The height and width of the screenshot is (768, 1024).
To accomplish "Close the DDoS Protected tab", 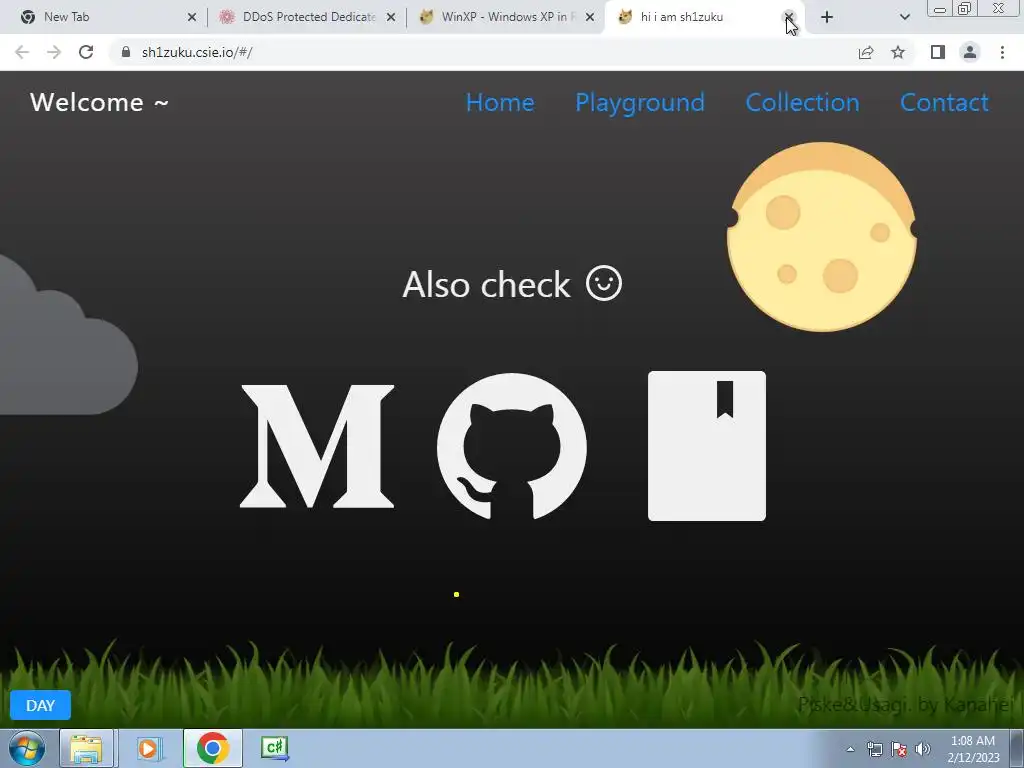I will 391,17.
